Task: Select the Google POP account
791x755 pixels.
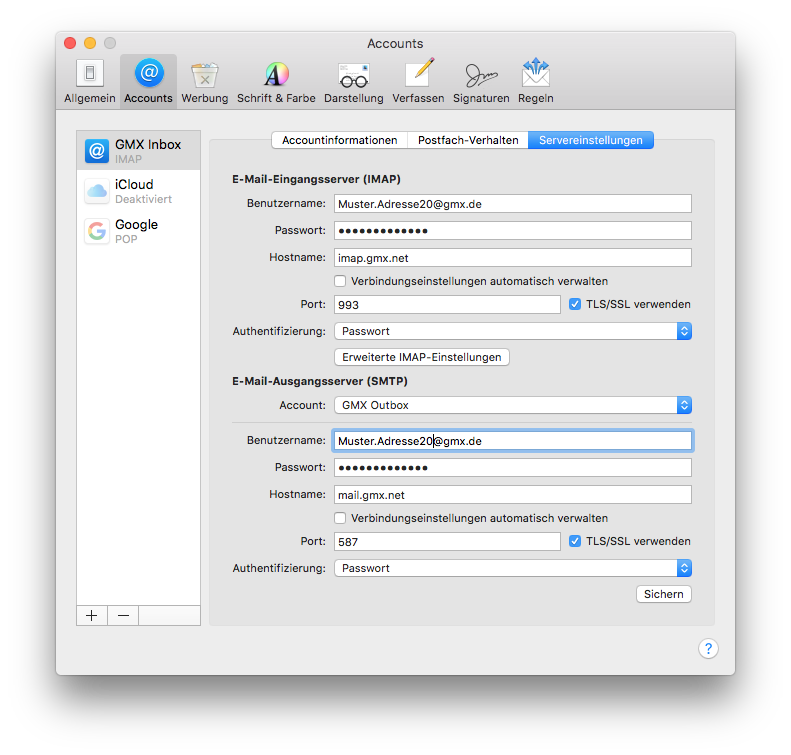Action: [x=138, y=231]
